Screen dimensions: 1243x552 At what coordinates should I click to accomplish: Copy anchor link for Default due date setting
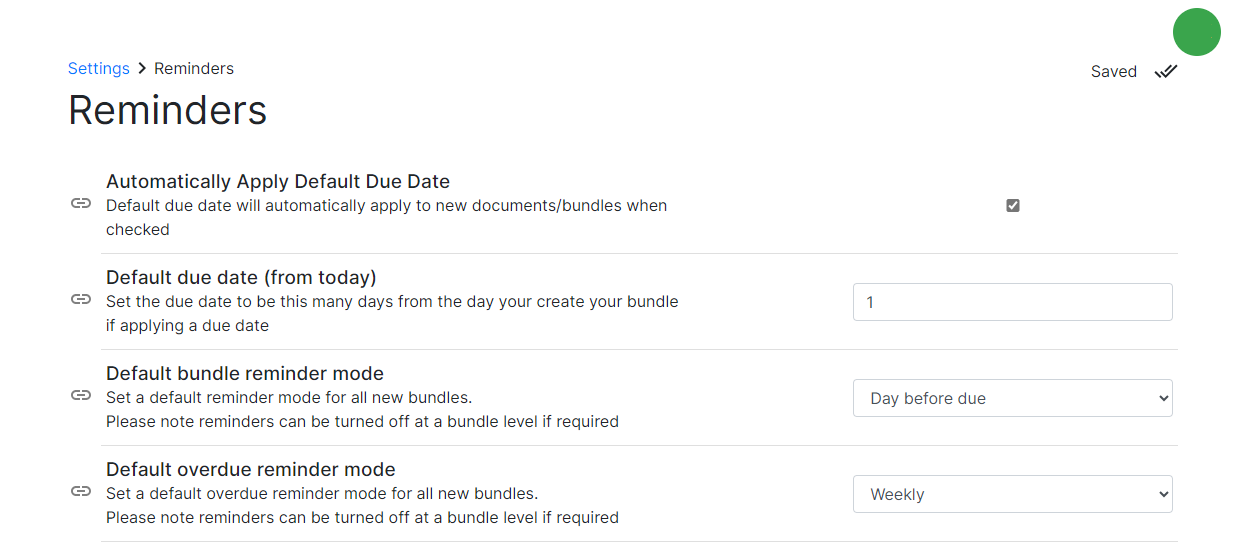[81, 299]
